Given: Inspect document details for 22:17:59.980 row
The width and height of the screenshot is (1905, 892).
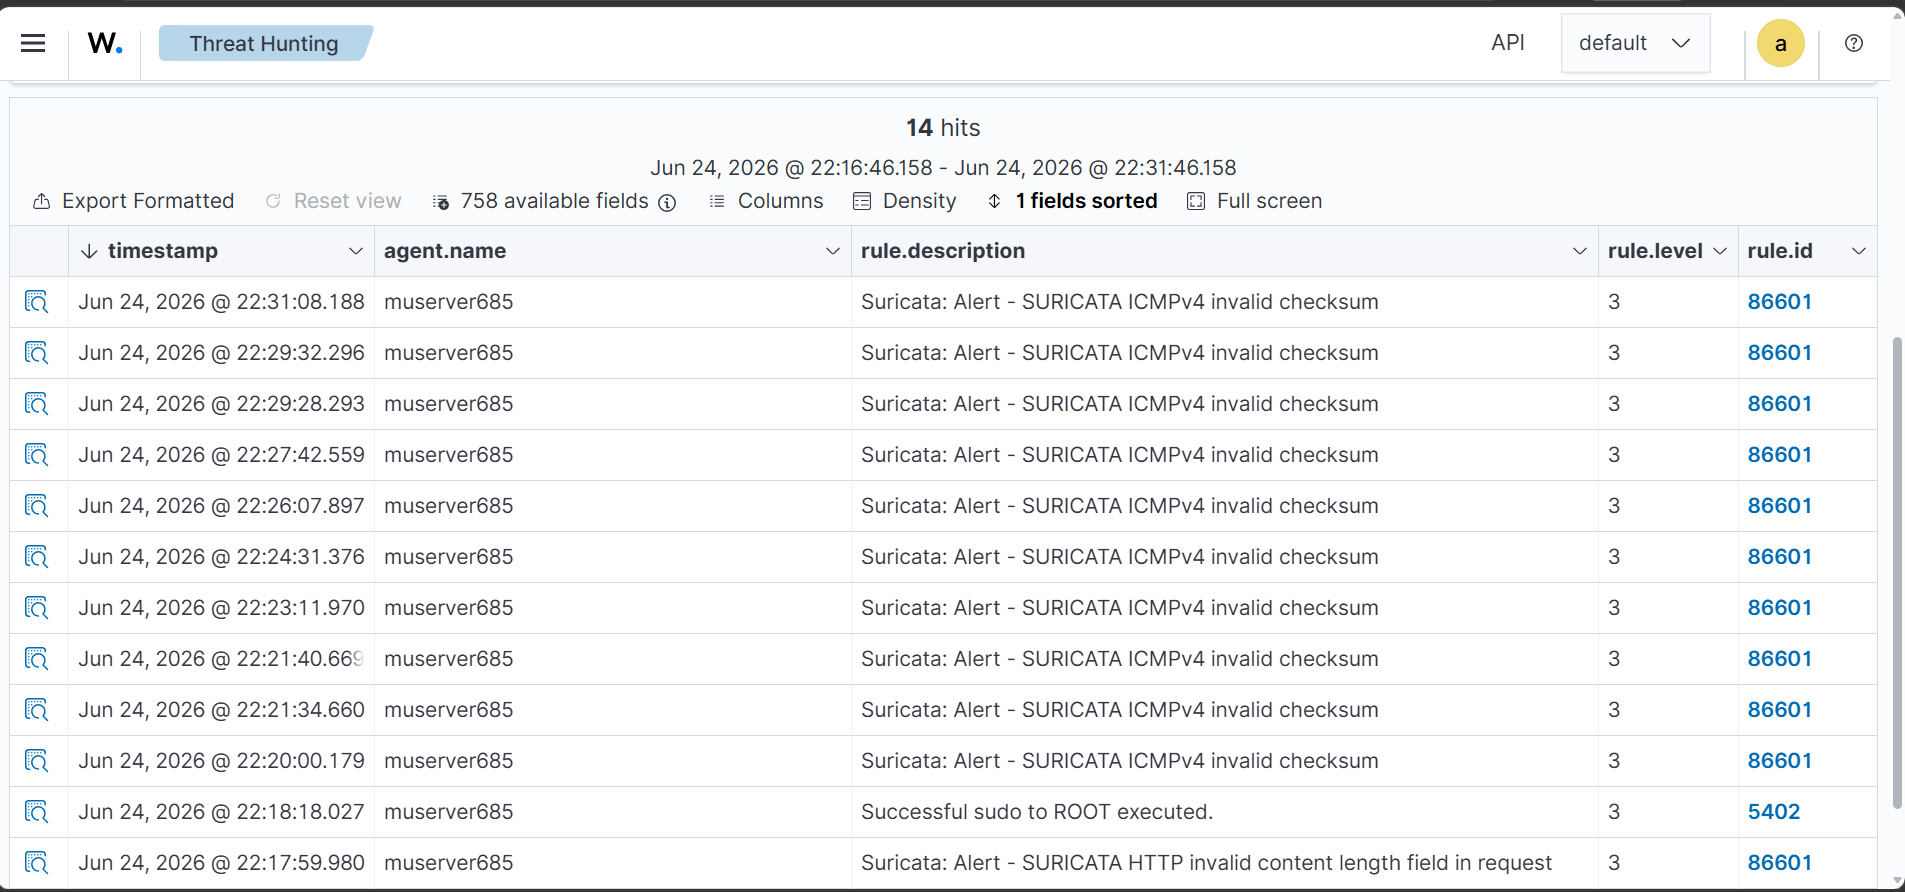Looking at the screenshot, I should 37,863.
